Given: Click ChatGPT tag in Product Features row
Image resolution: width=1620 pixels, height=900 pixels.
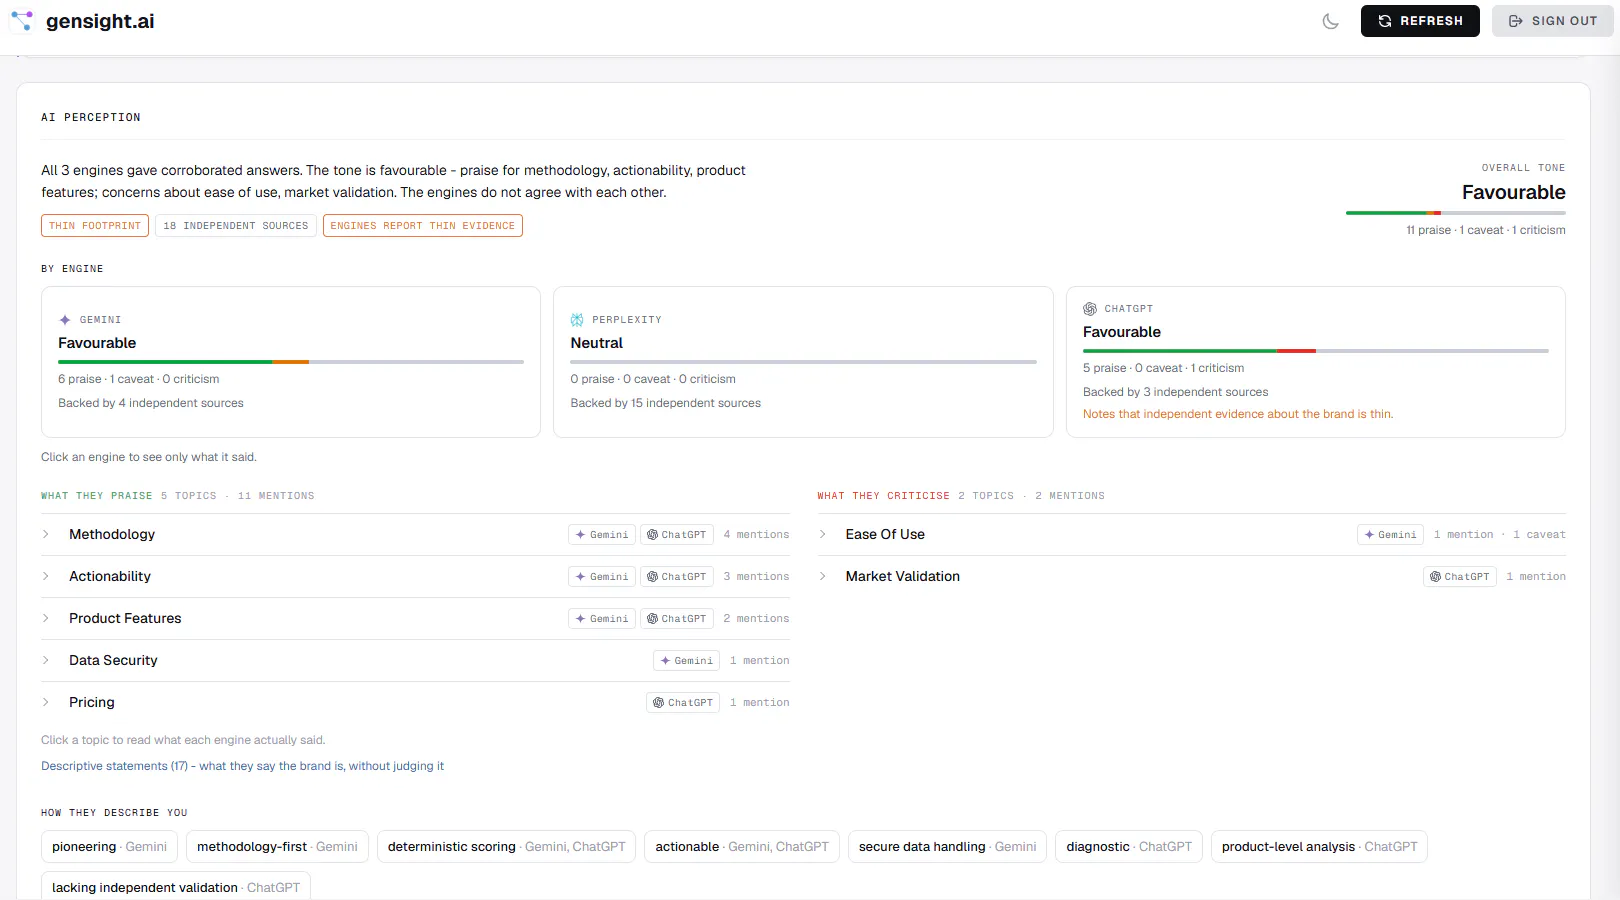Looking at the screenshot, I should tap(677, 619).
